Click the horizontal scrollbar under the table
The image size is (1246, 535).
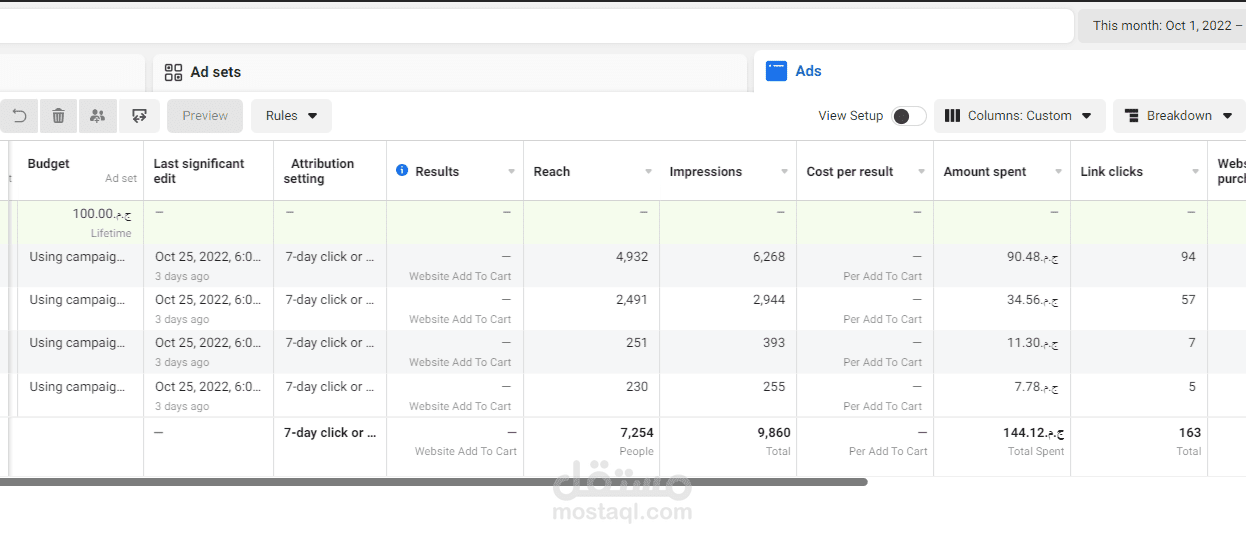433,482
